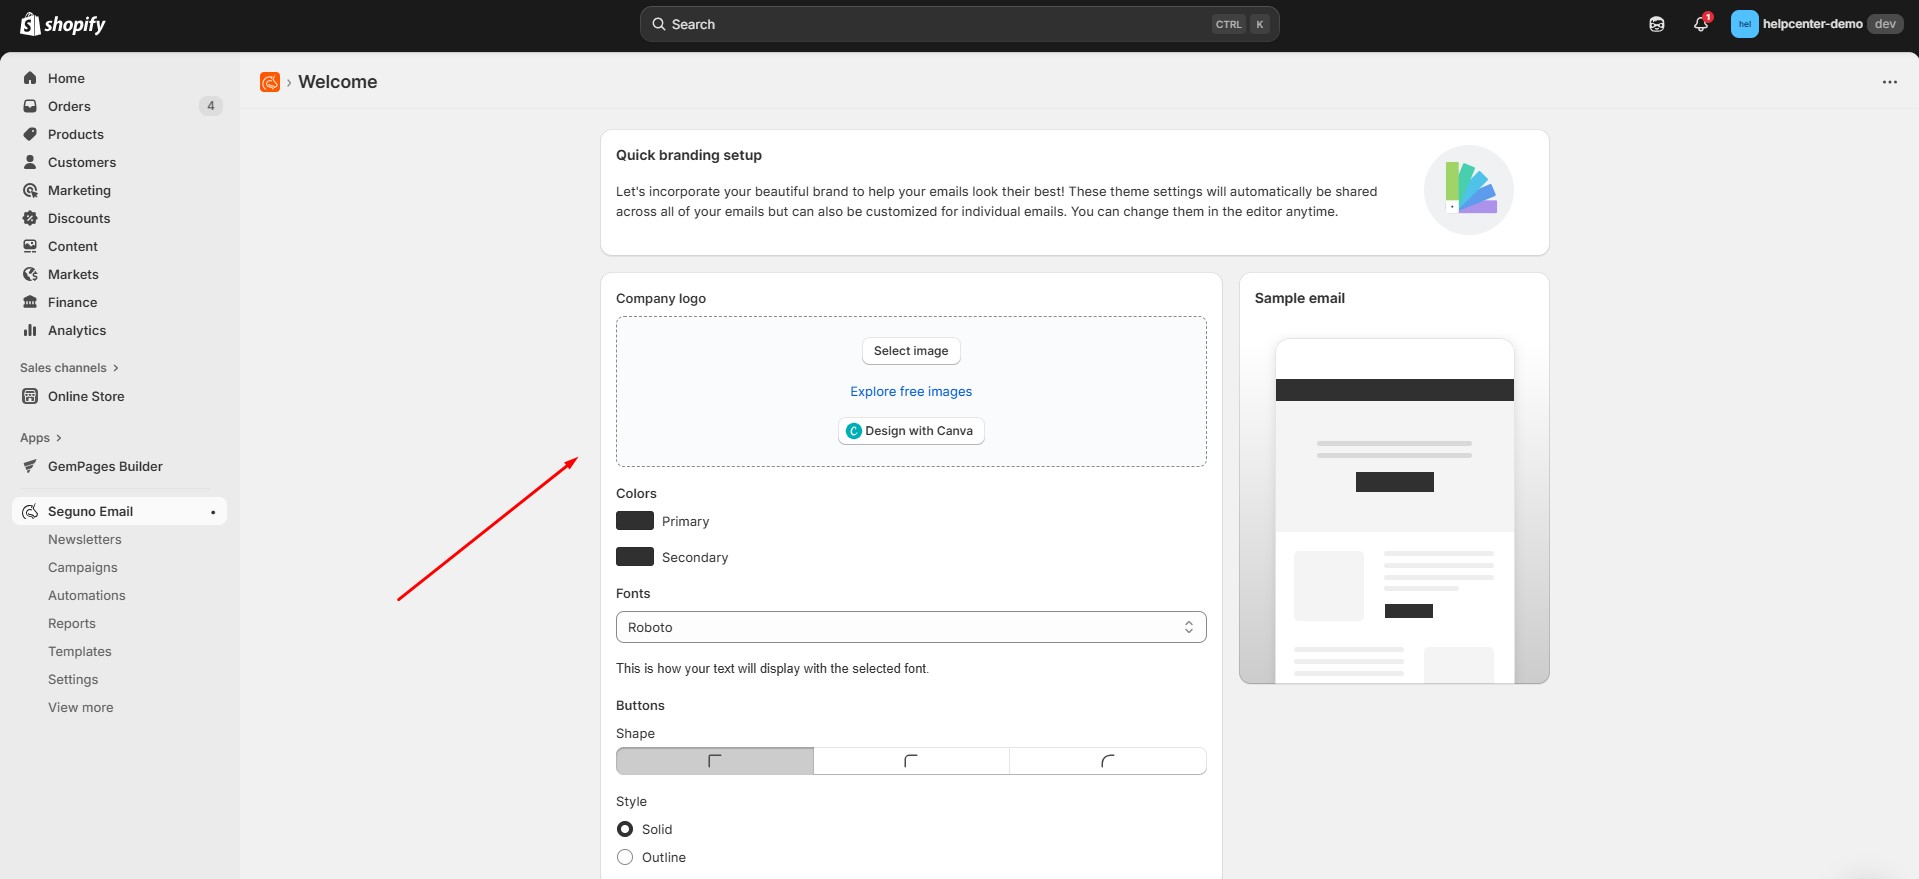Image resolution: width=1919 pixels, height=879 pixels.
Task: Open the Roboto fonts dropdown
Action: tap(910, 627)
